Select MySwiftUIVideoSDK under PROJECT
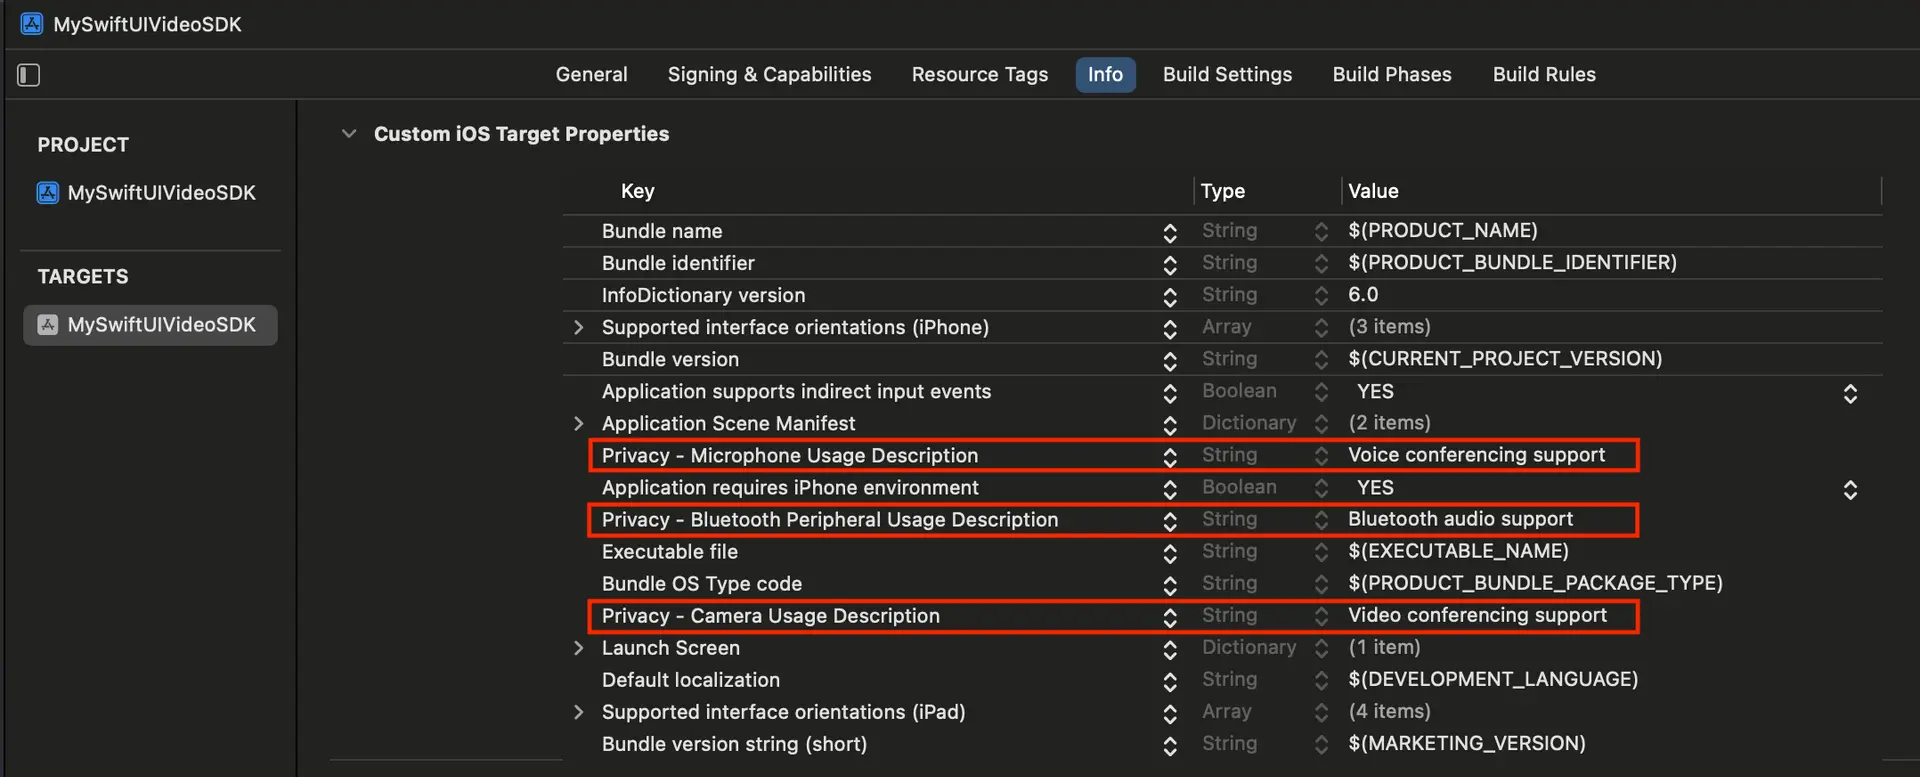 160,193
